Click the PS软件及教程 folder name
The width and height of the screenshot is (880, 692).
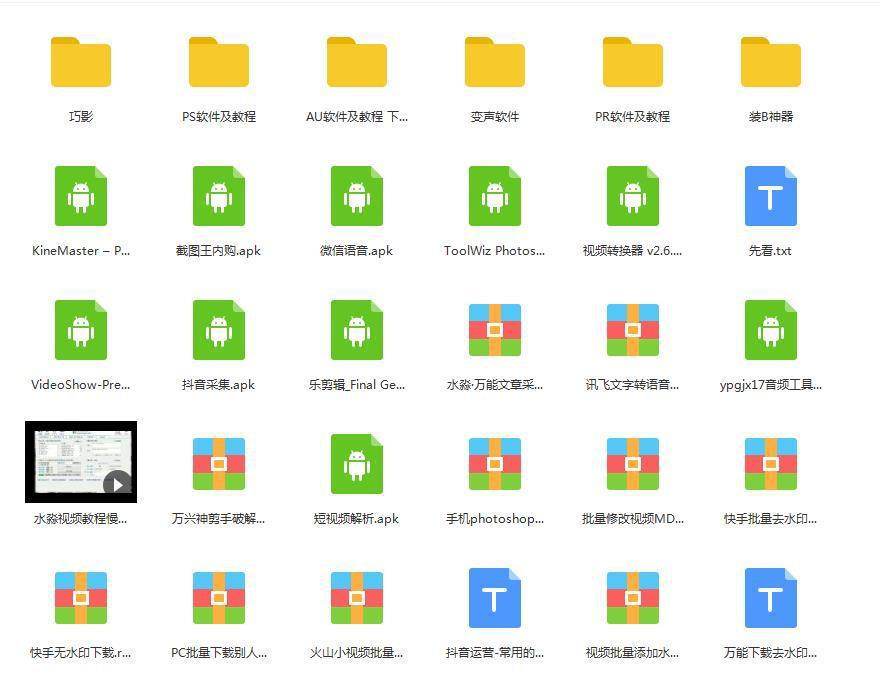click(219, 117)
